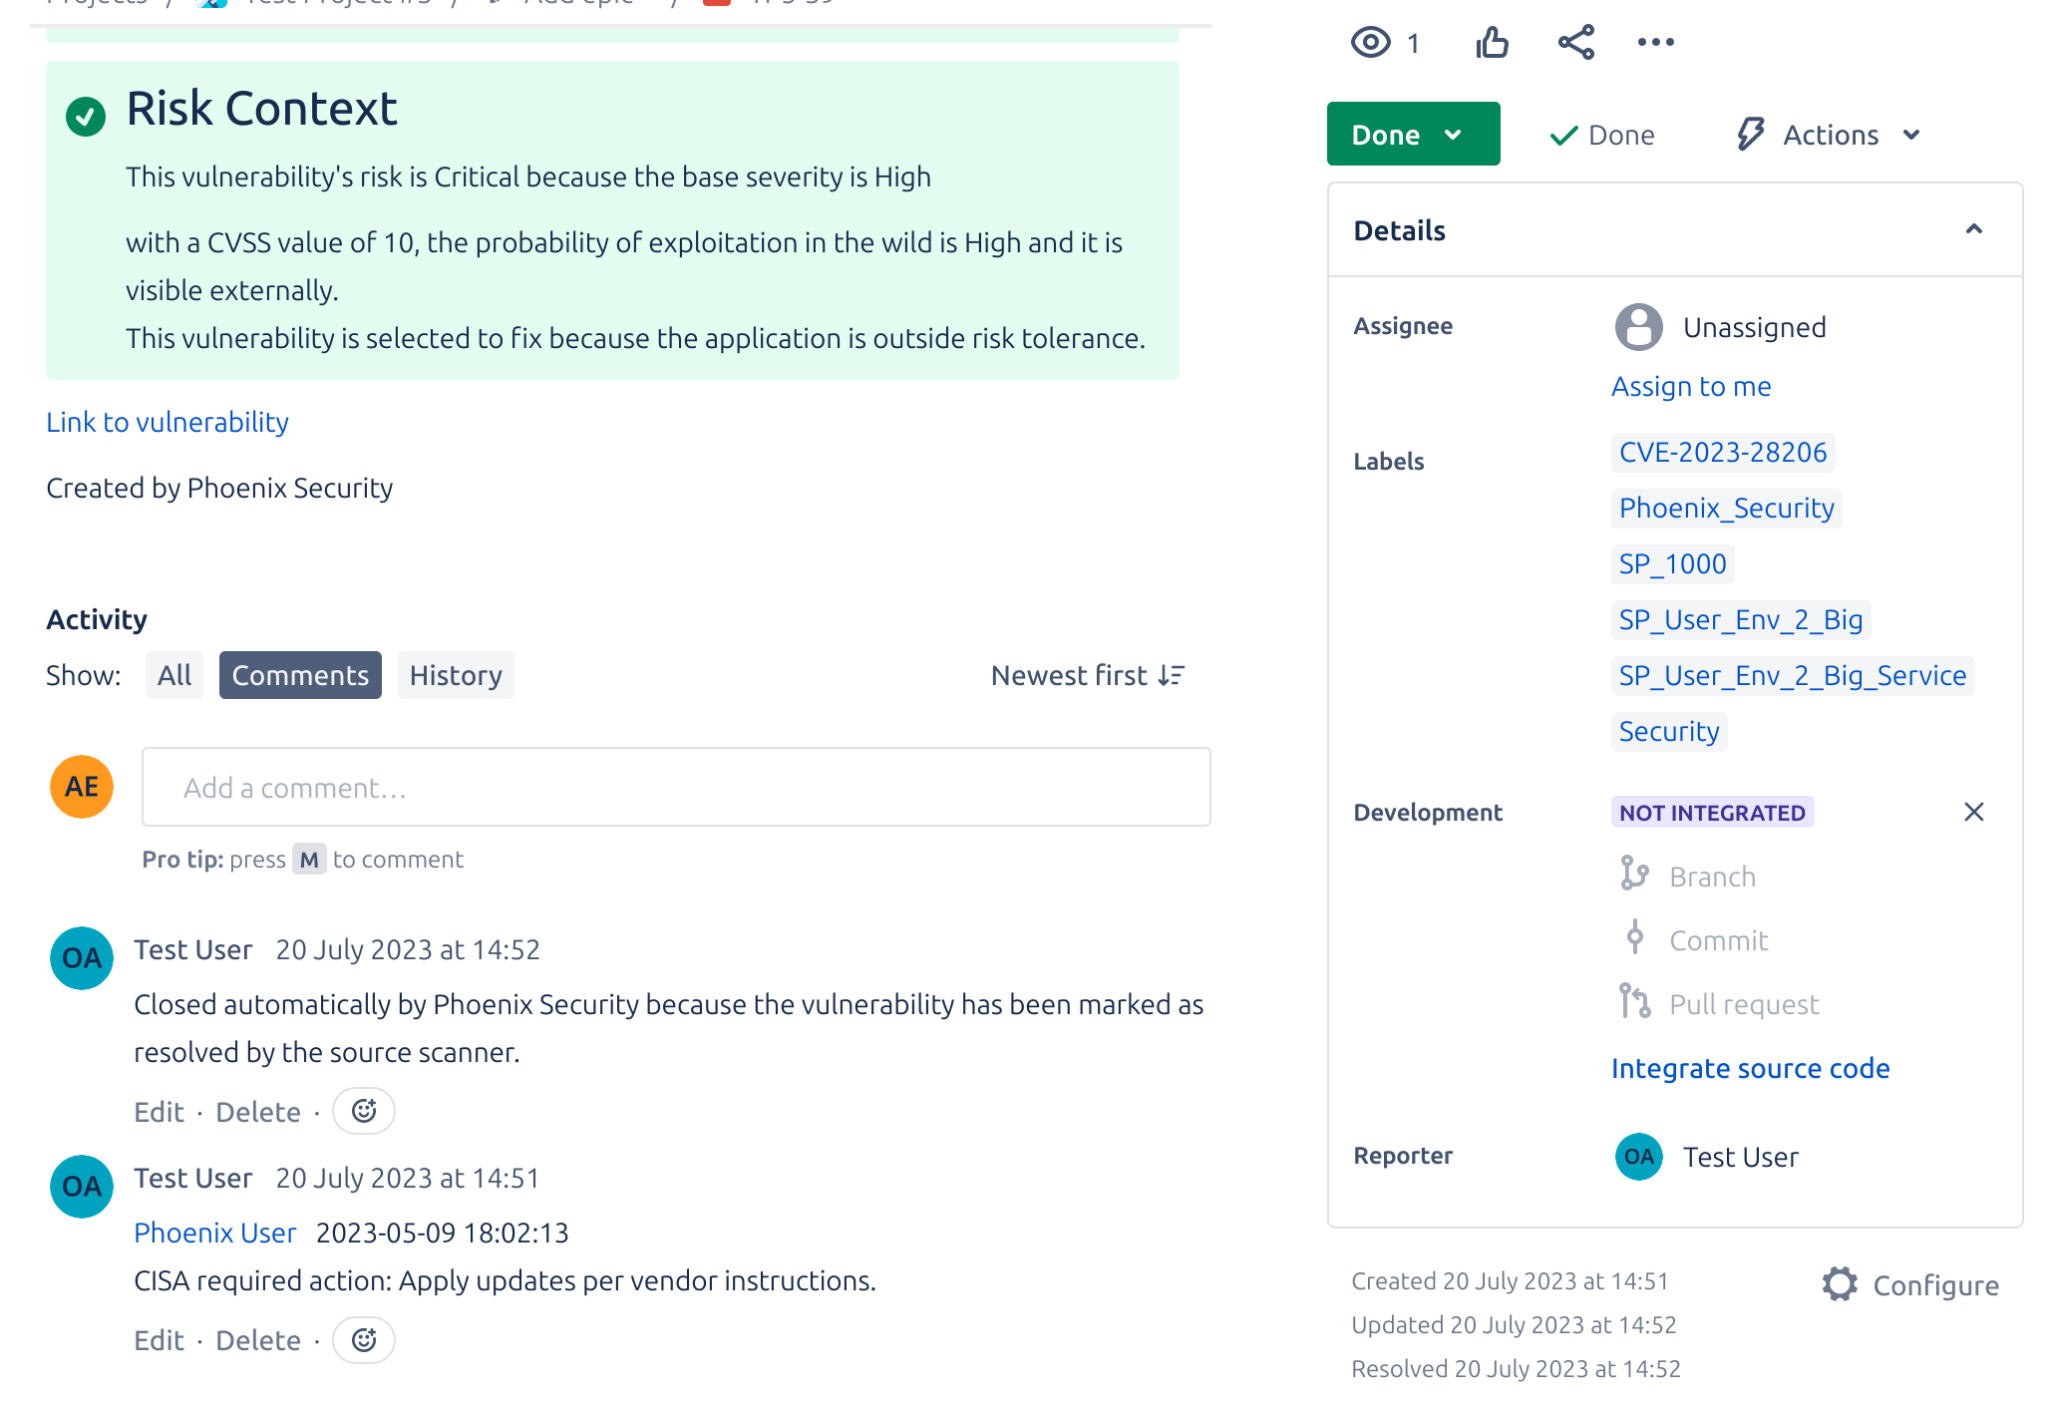This screenshot has height=1406, width=2048.
Task: Open the share dialog icon
Action: pyautogui.click(x=1574, y=42)
